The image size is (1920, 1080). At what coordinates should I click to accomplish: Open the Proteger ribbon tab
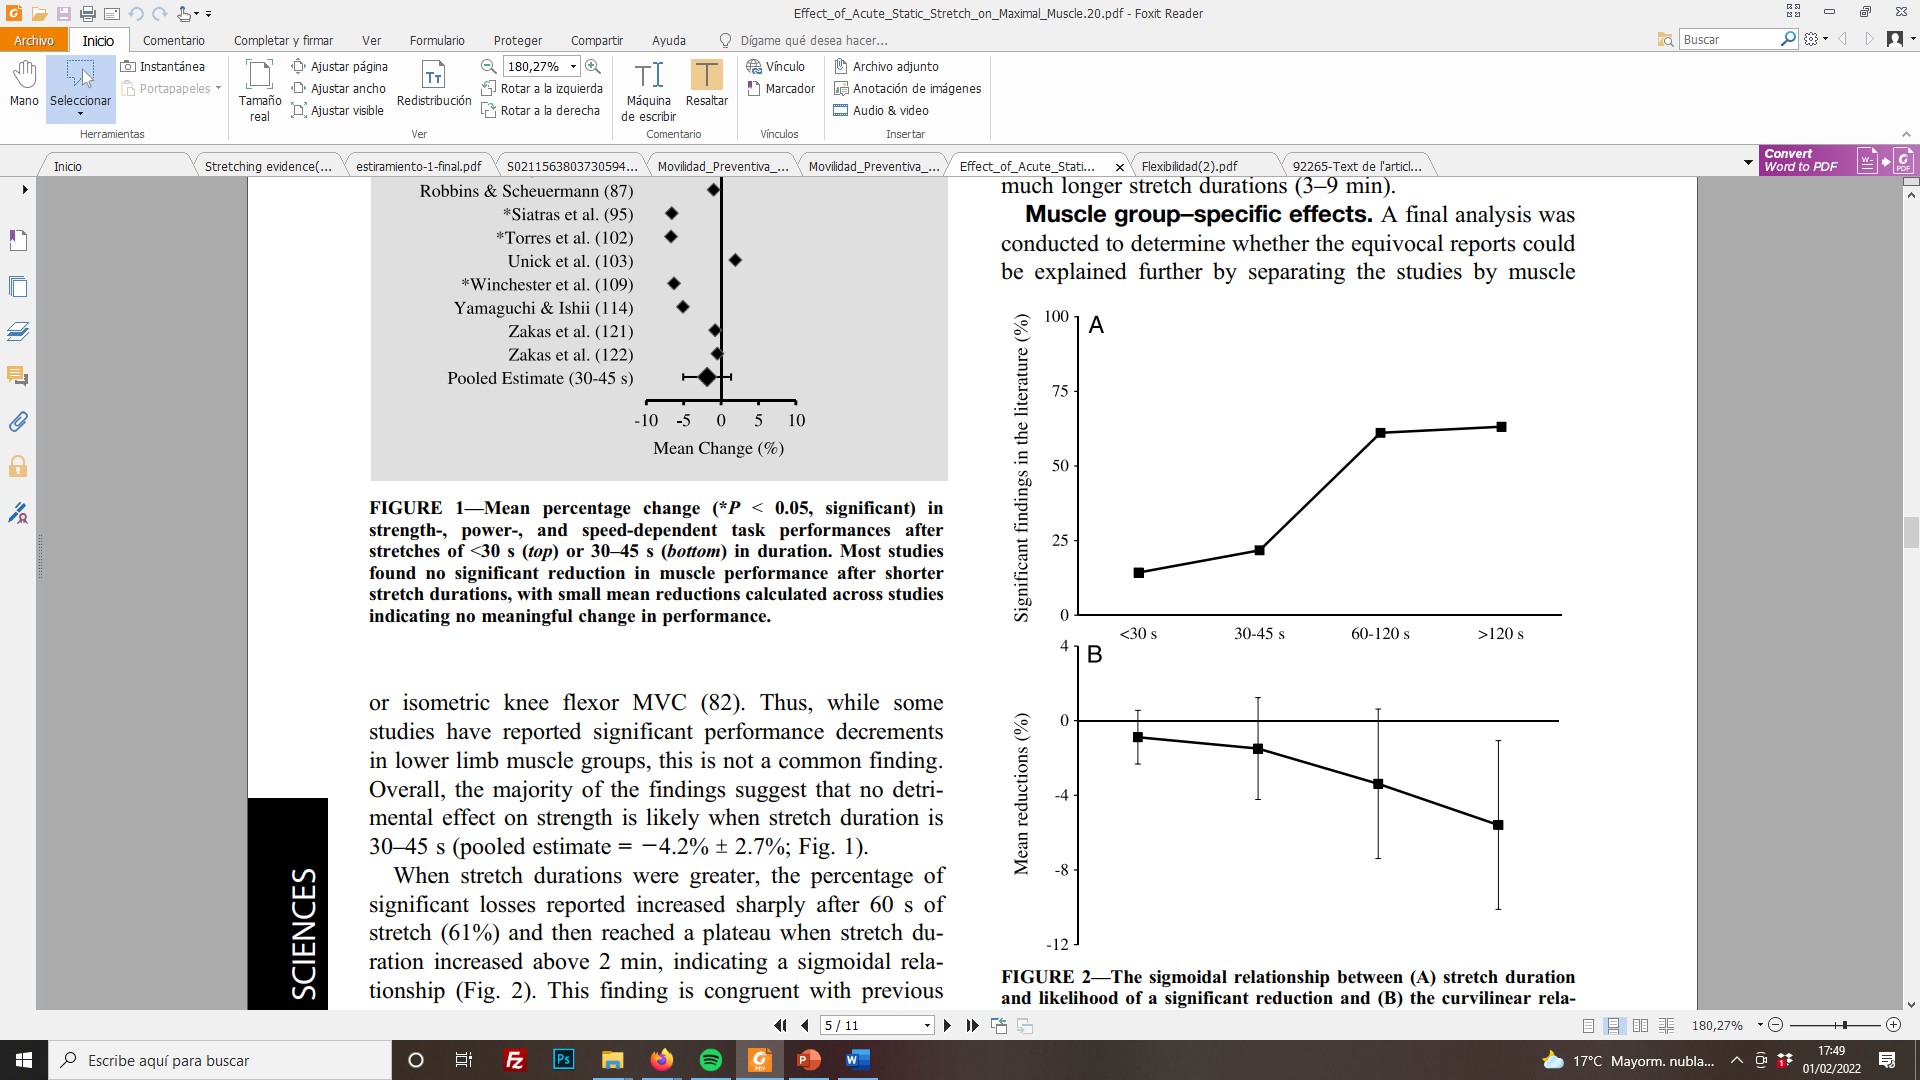(517, 40)
